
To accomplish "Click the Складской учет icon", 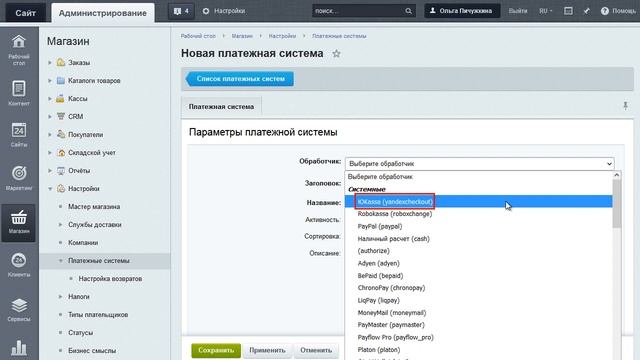I will [x=61, y=152].
